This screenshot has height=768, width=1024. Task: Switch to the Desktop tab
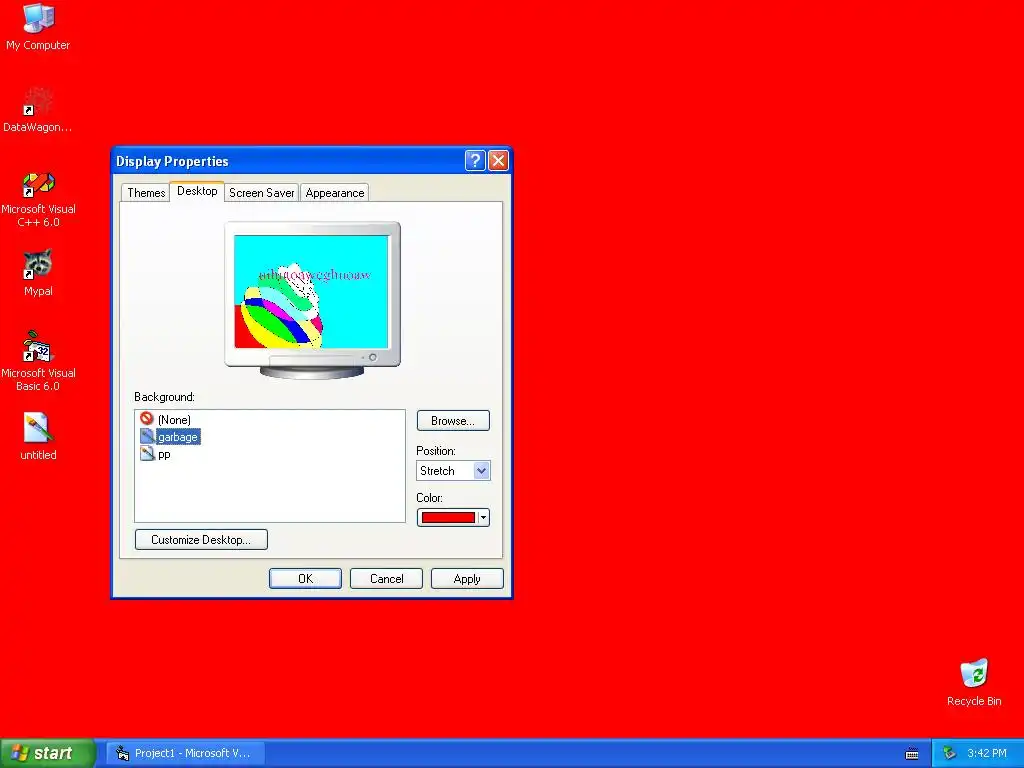point(197,191)
